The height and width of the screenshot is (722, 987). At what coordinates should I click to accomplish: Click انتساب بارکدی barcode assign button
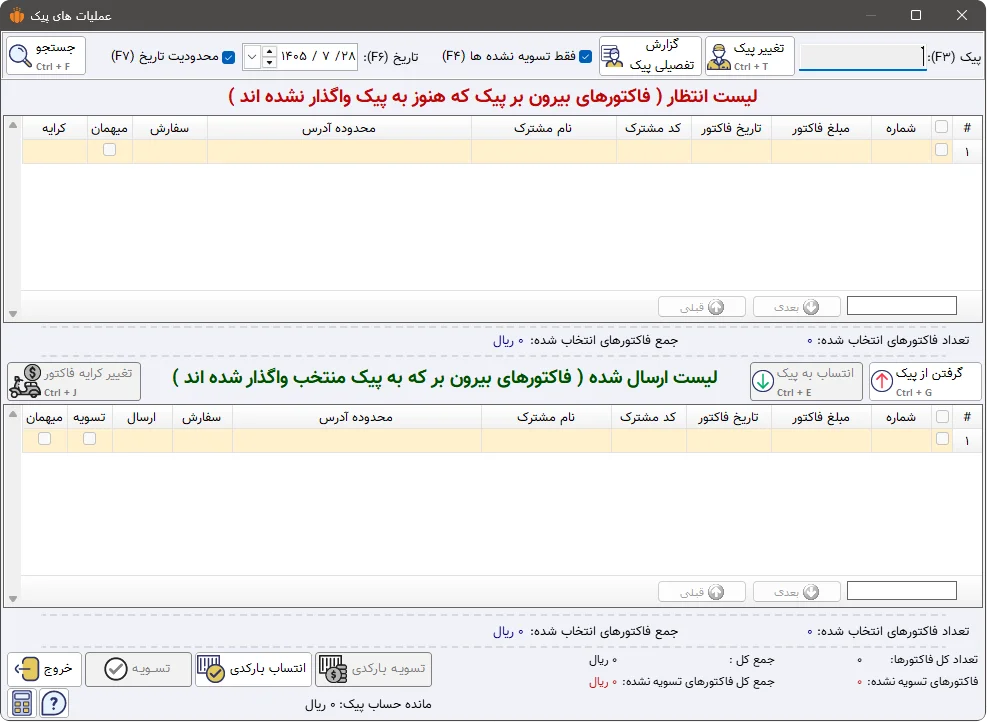253,669
